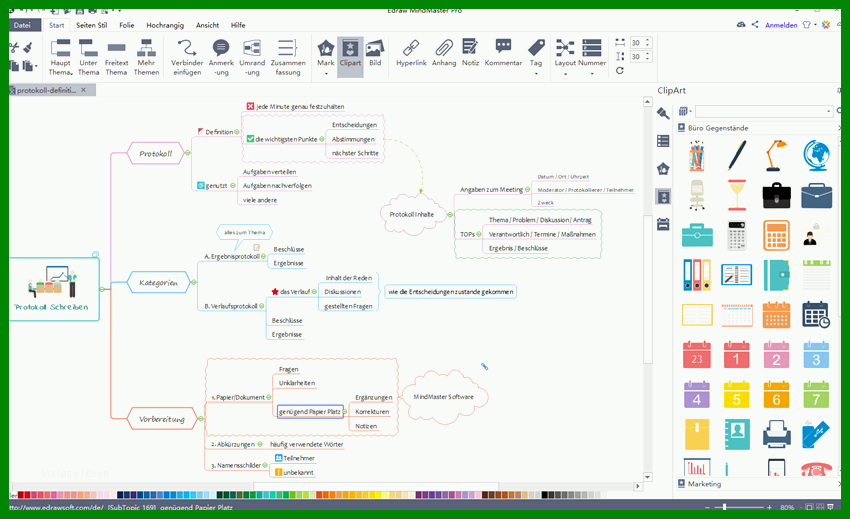Select the genügend Papier Platz topic
This screenshot has width=850, height=519.
click(x=310, y=412)
